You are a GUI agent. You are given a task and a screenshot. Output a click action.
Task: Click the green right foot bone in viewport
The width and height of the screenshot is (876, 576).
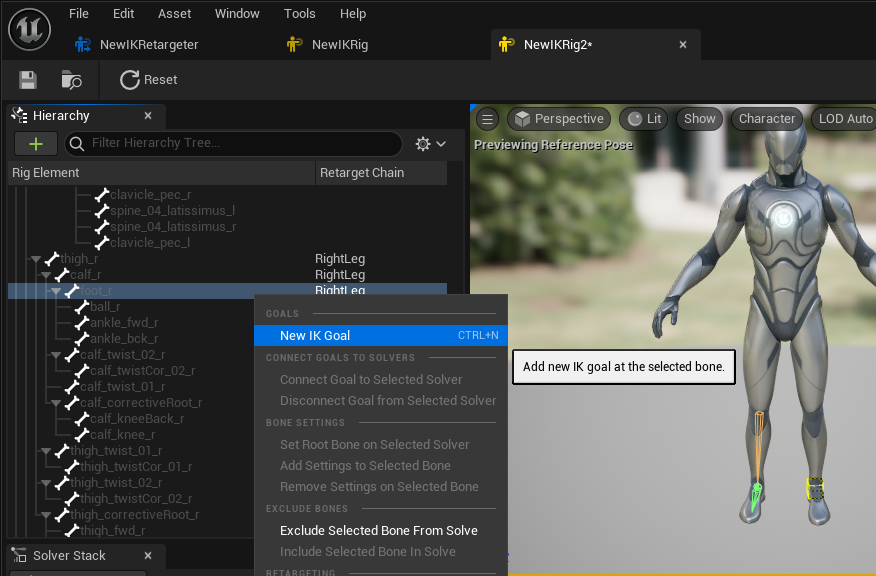[755, 498]
